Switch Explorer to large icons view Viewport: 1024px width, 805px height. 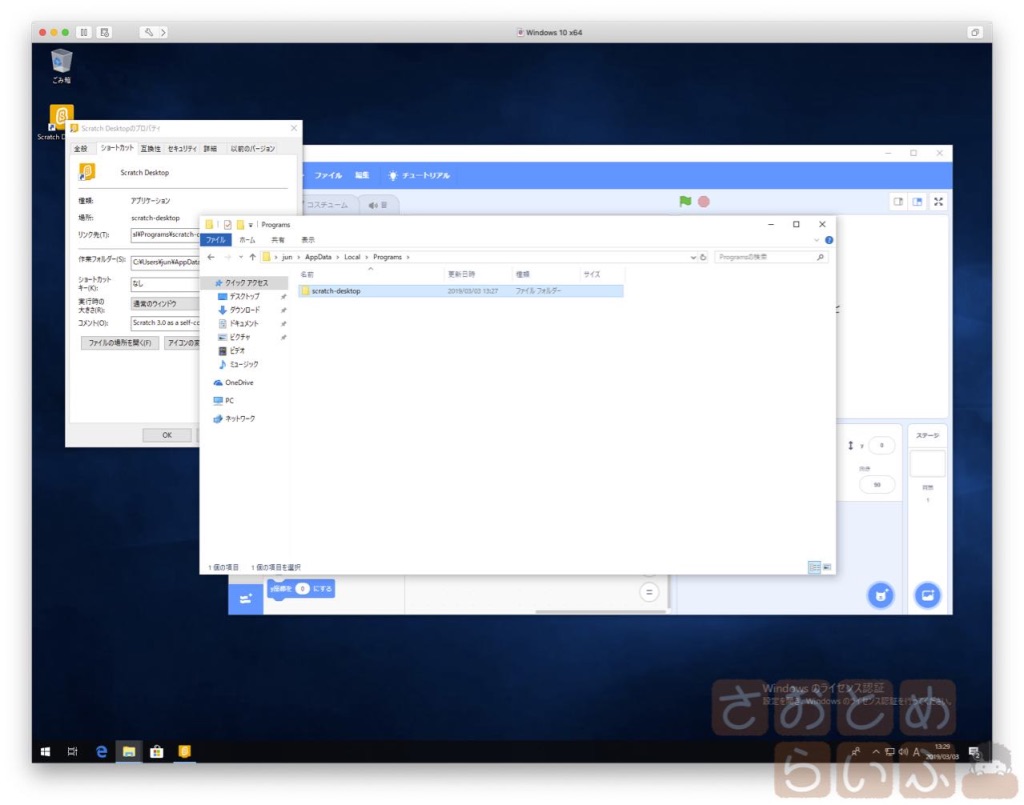click(x=827, y=567)
